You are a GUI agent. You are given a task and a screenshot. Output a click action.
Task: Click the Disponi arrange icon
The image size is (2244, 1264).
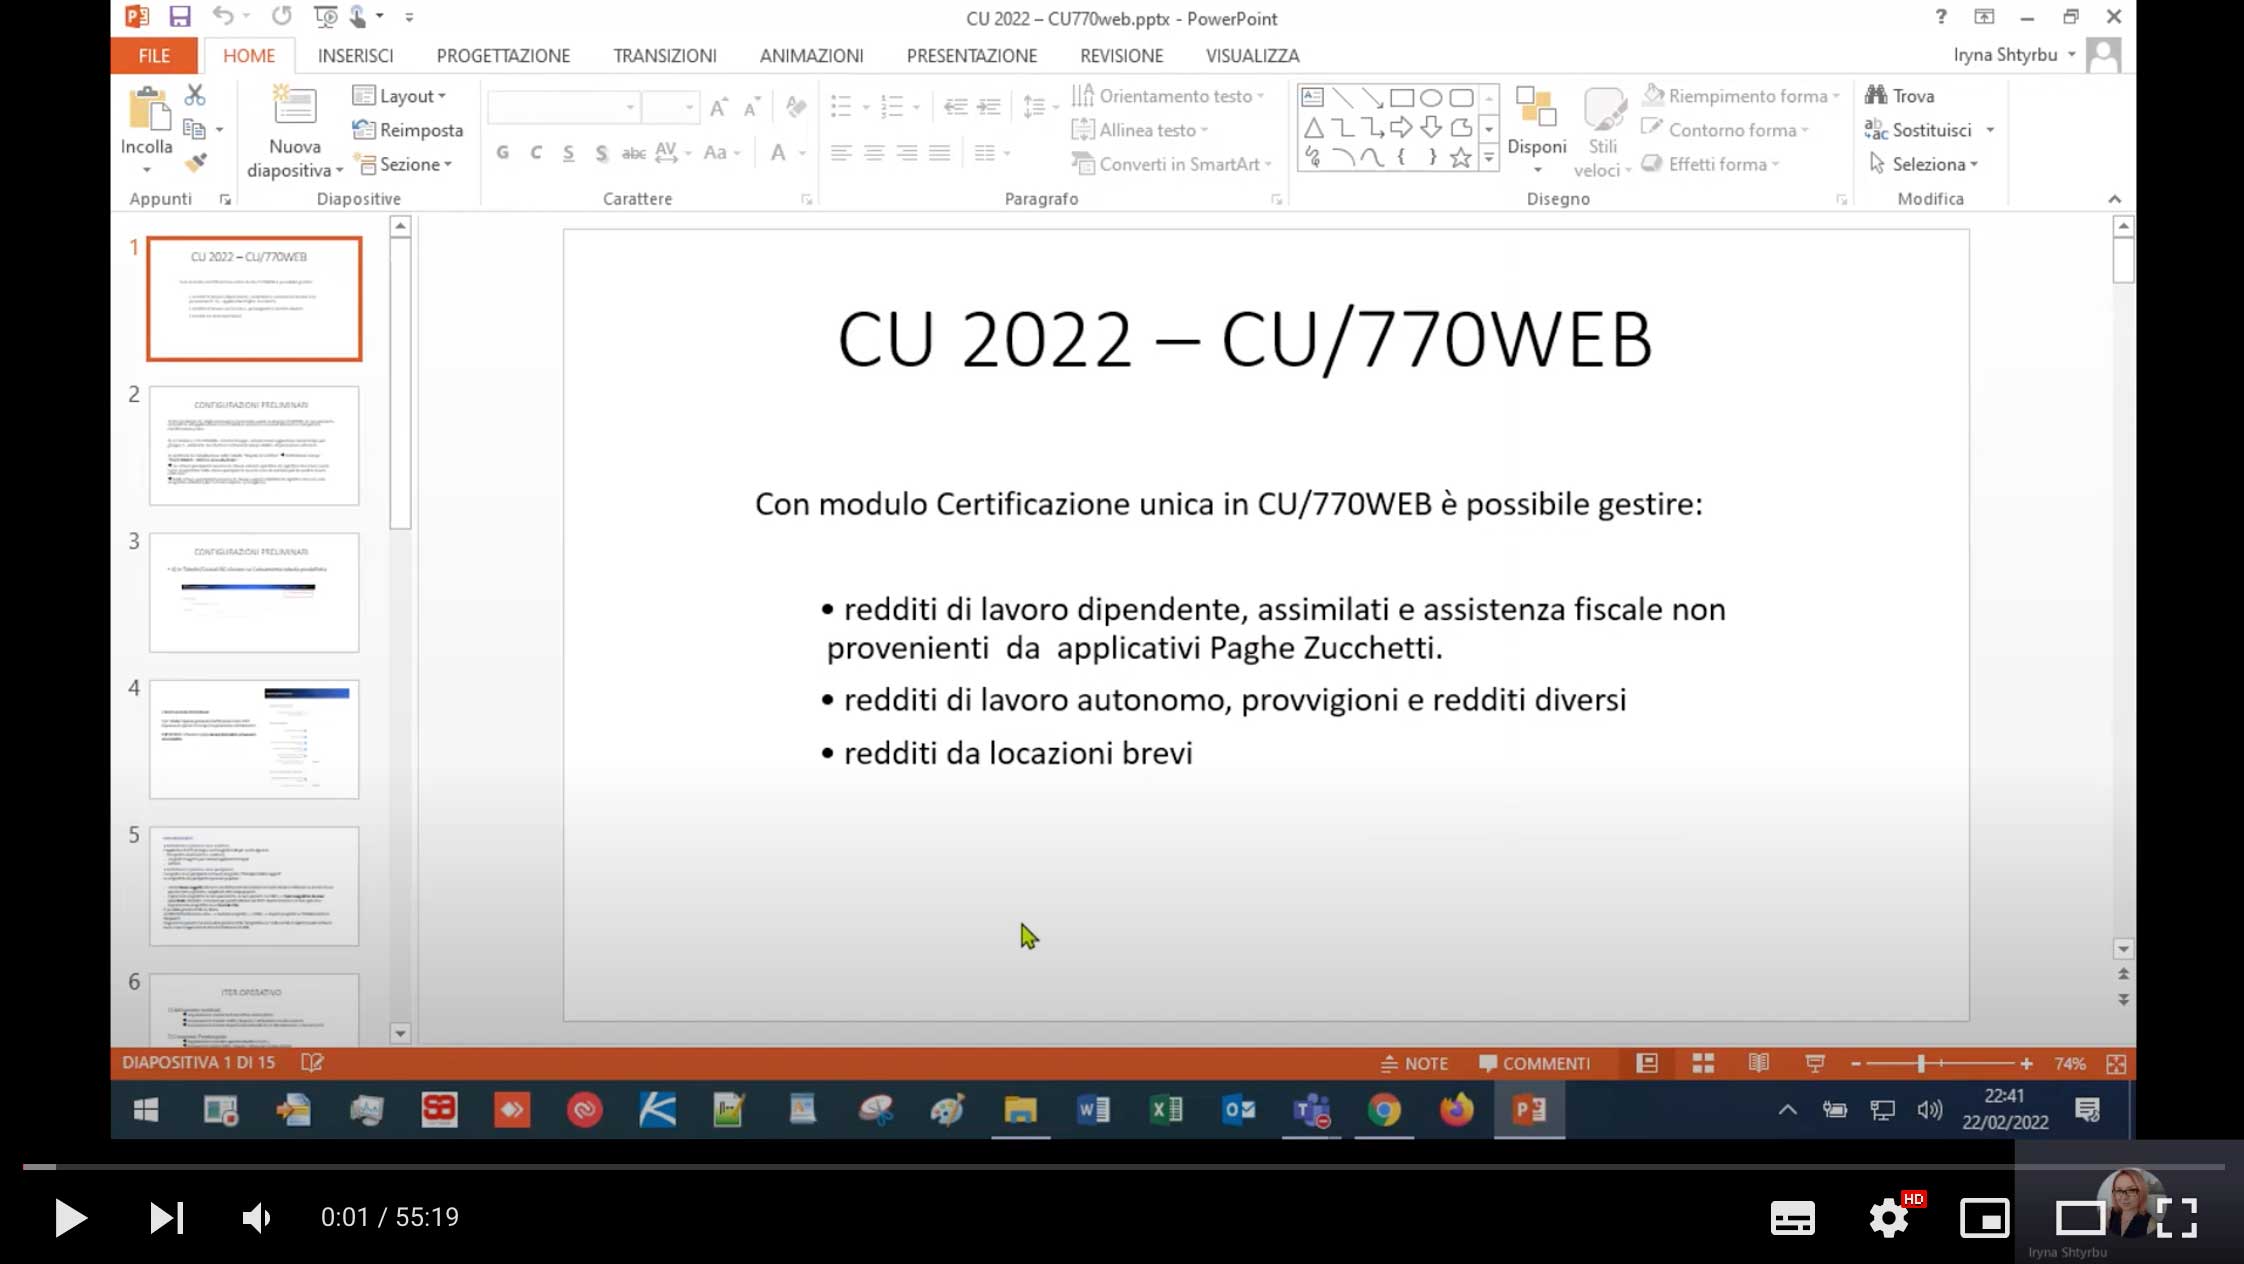(1536, 107)
